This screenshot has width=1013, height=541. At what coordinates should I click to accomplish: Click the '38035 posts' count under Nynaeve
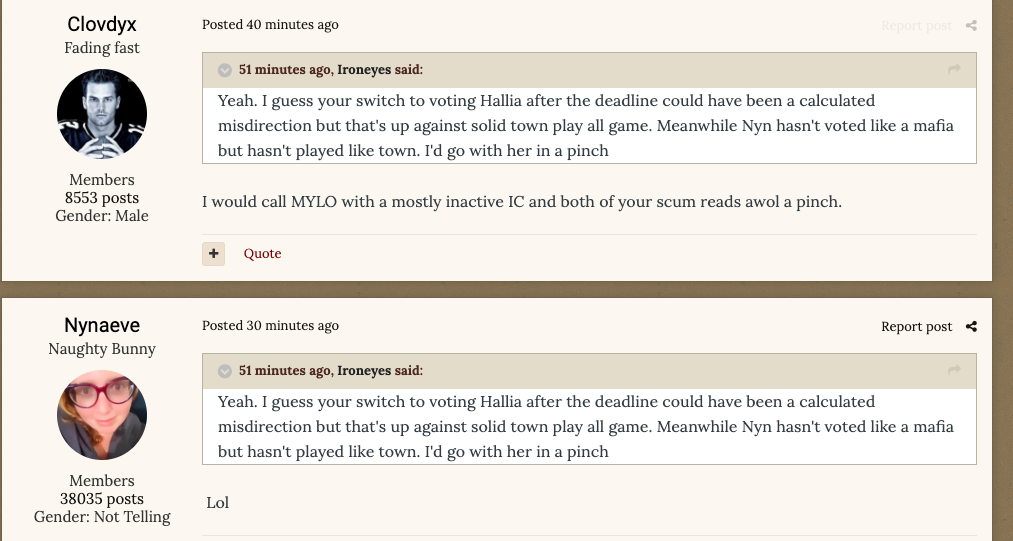click(x=102, y=498)
